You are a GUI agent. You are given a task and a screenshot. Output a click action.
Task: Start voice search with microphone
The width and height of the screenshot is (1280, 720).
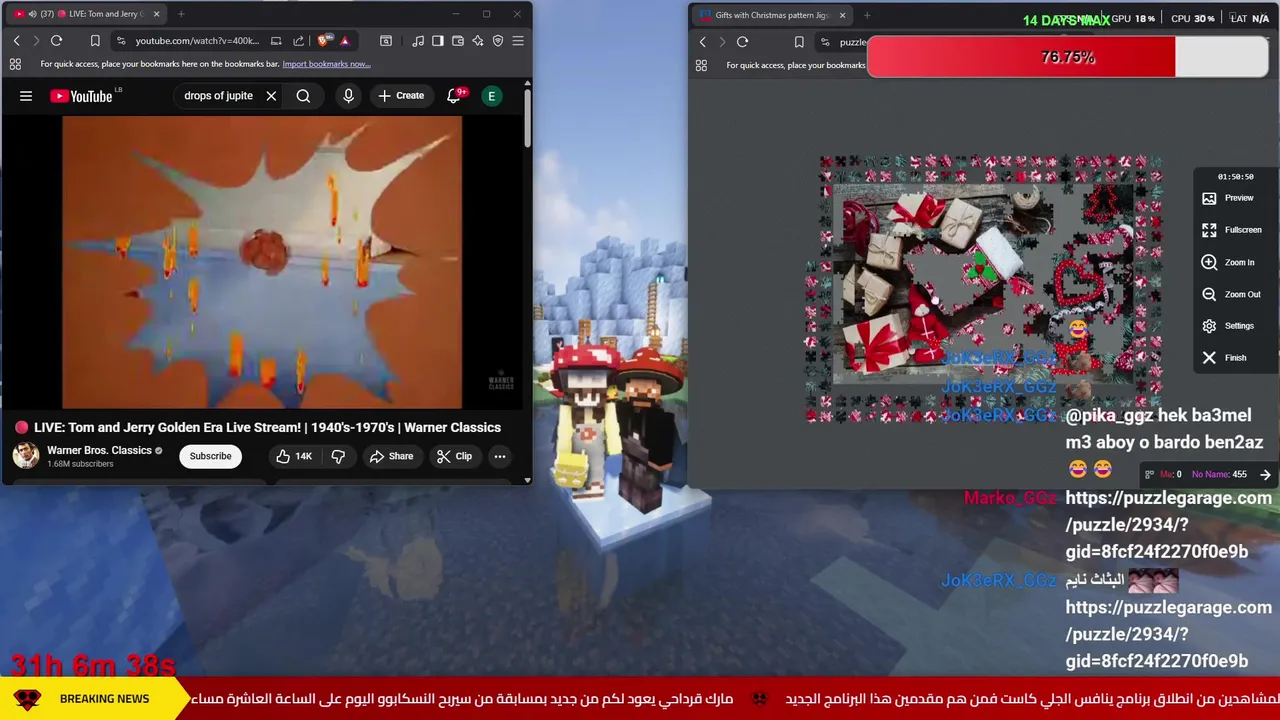348,96
